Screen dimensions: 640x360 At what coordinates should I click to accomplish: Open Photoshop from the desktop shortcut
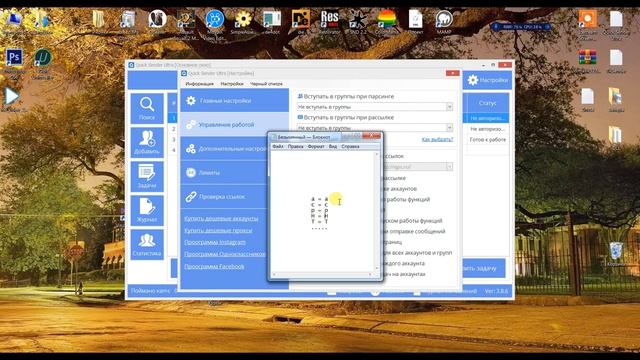(x=14, y=58)
